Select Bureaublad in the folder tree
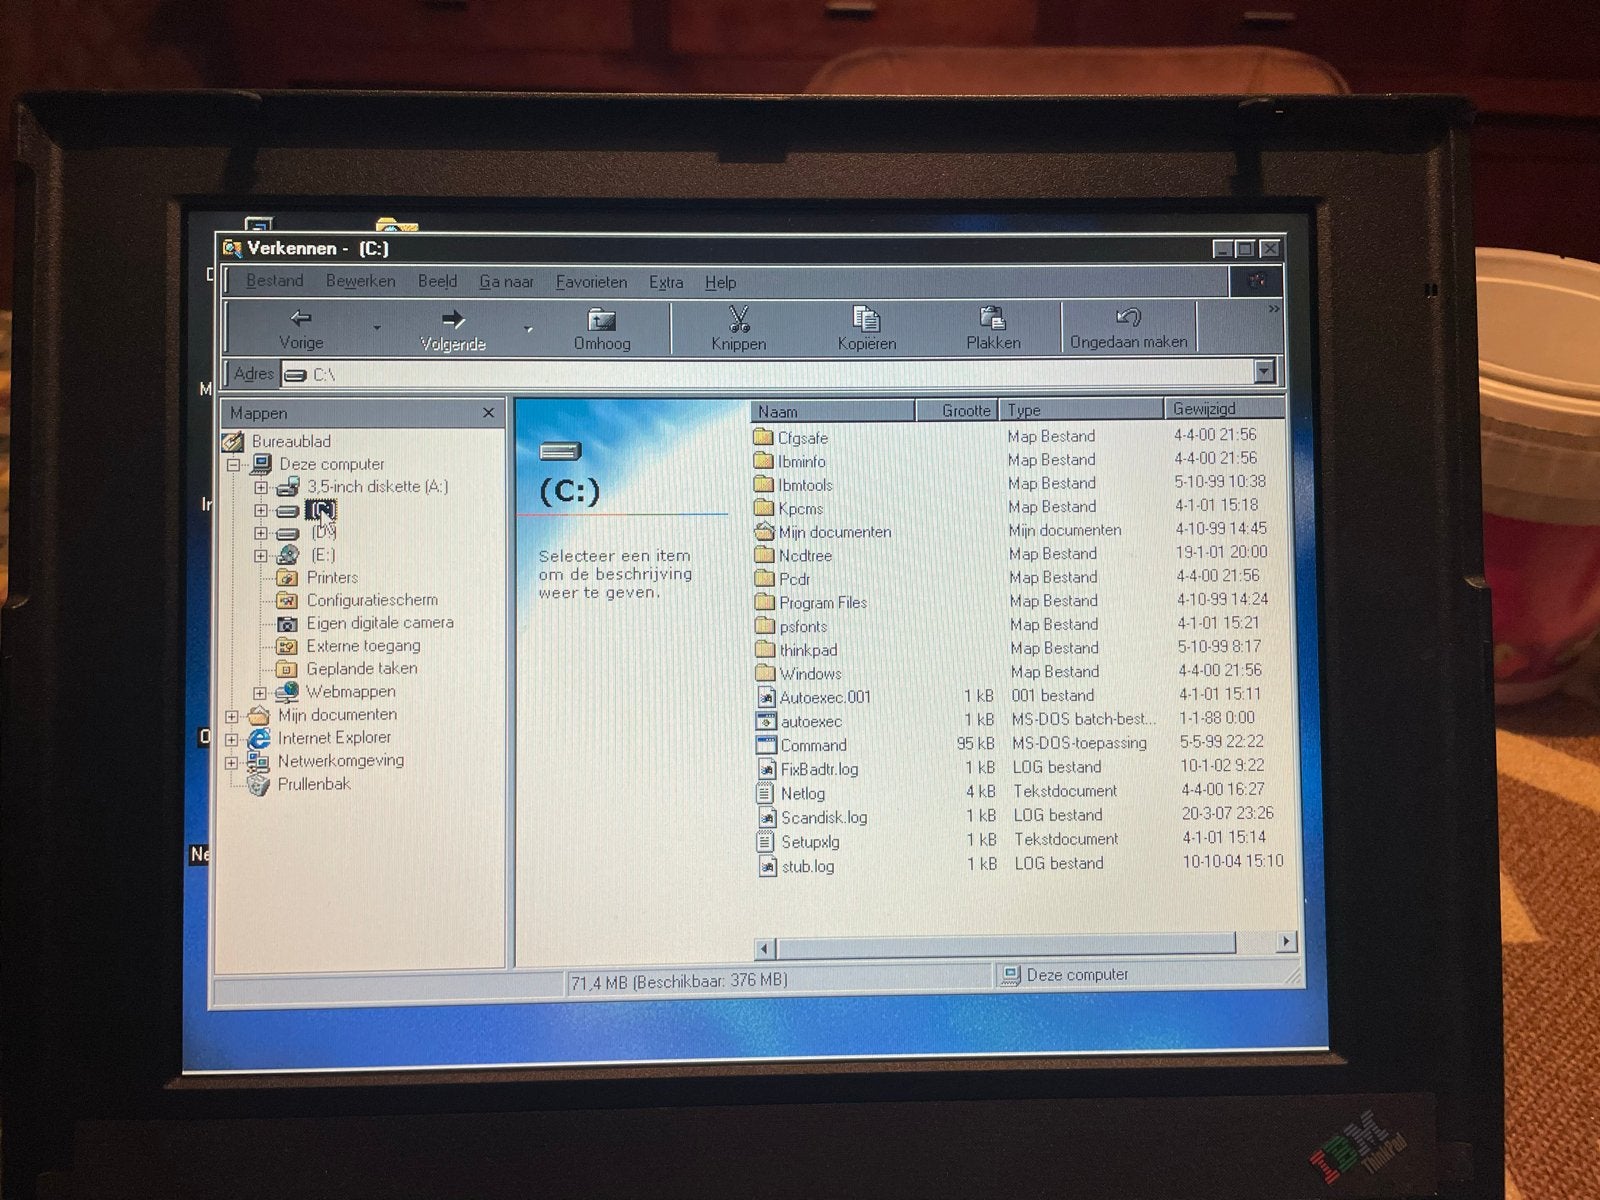 coord(291,441)
